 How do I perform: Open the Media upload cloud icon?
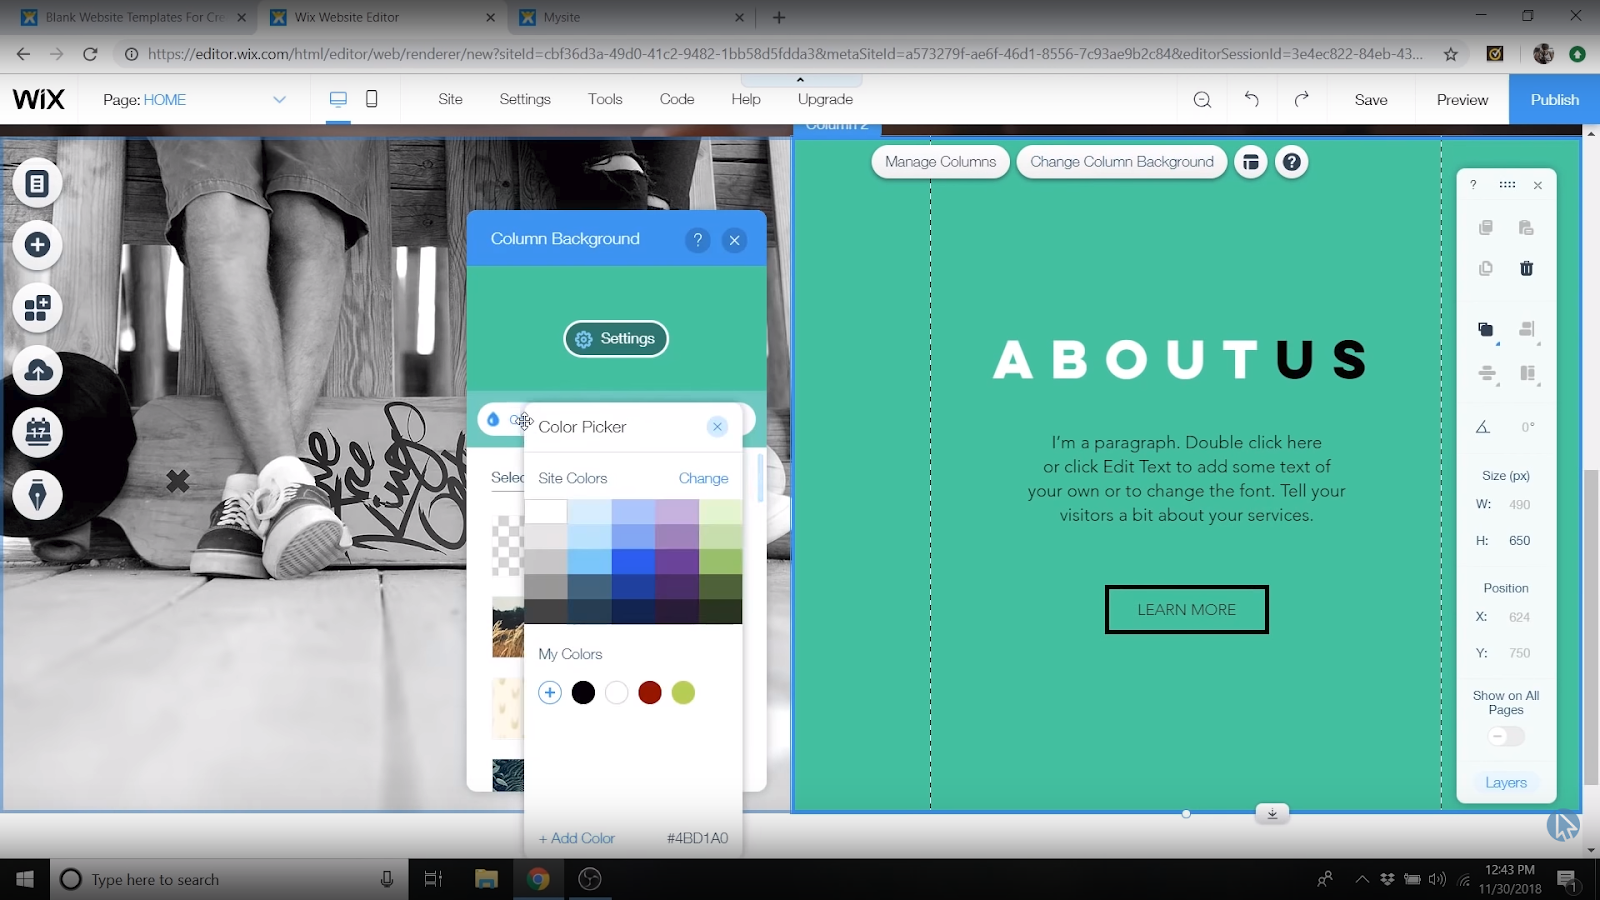point(37,371)
